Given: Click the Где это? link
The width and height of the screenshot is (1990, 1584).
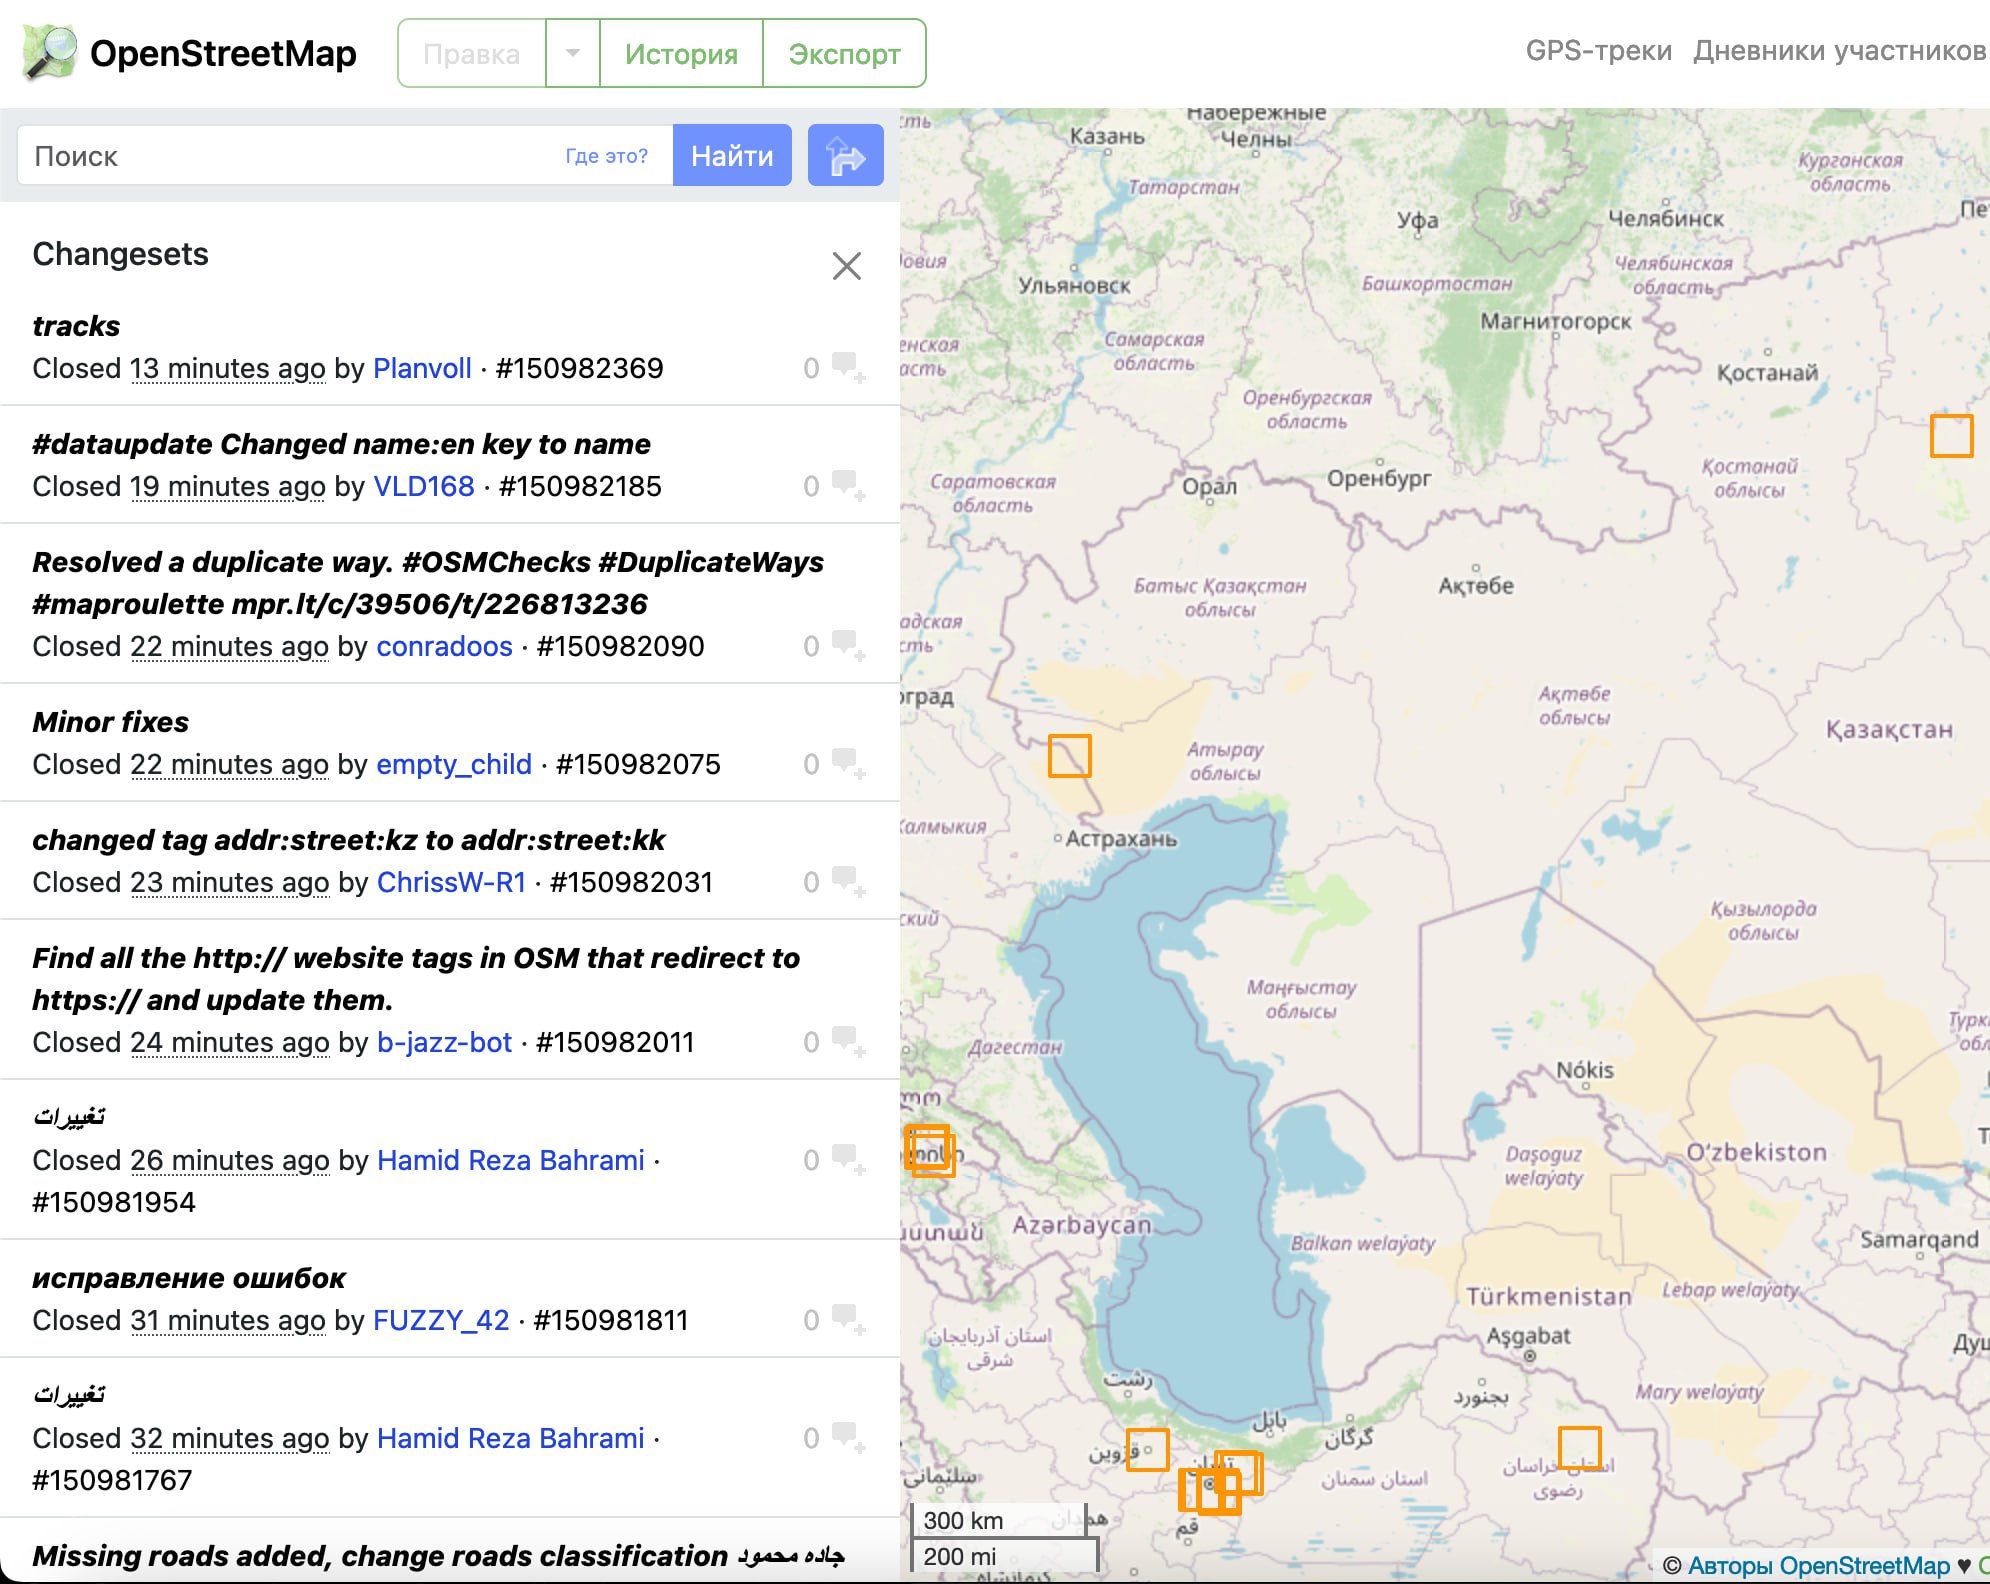Looking at the screenshot, I should click(606, 156).
